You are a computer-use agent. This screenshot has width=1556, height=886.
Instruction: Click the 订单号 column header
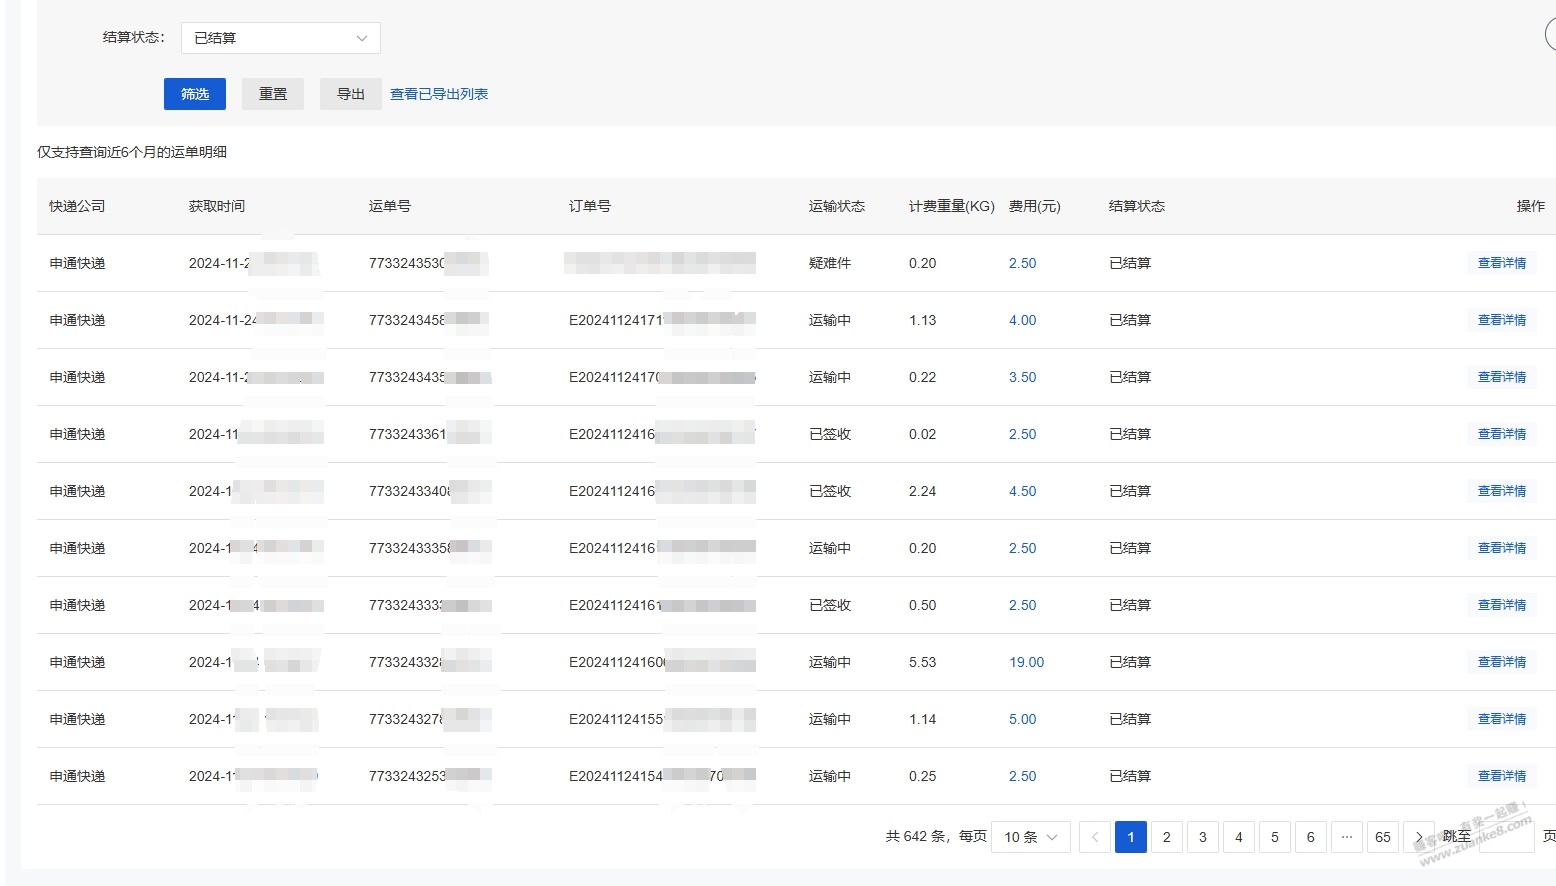(590, 206)
